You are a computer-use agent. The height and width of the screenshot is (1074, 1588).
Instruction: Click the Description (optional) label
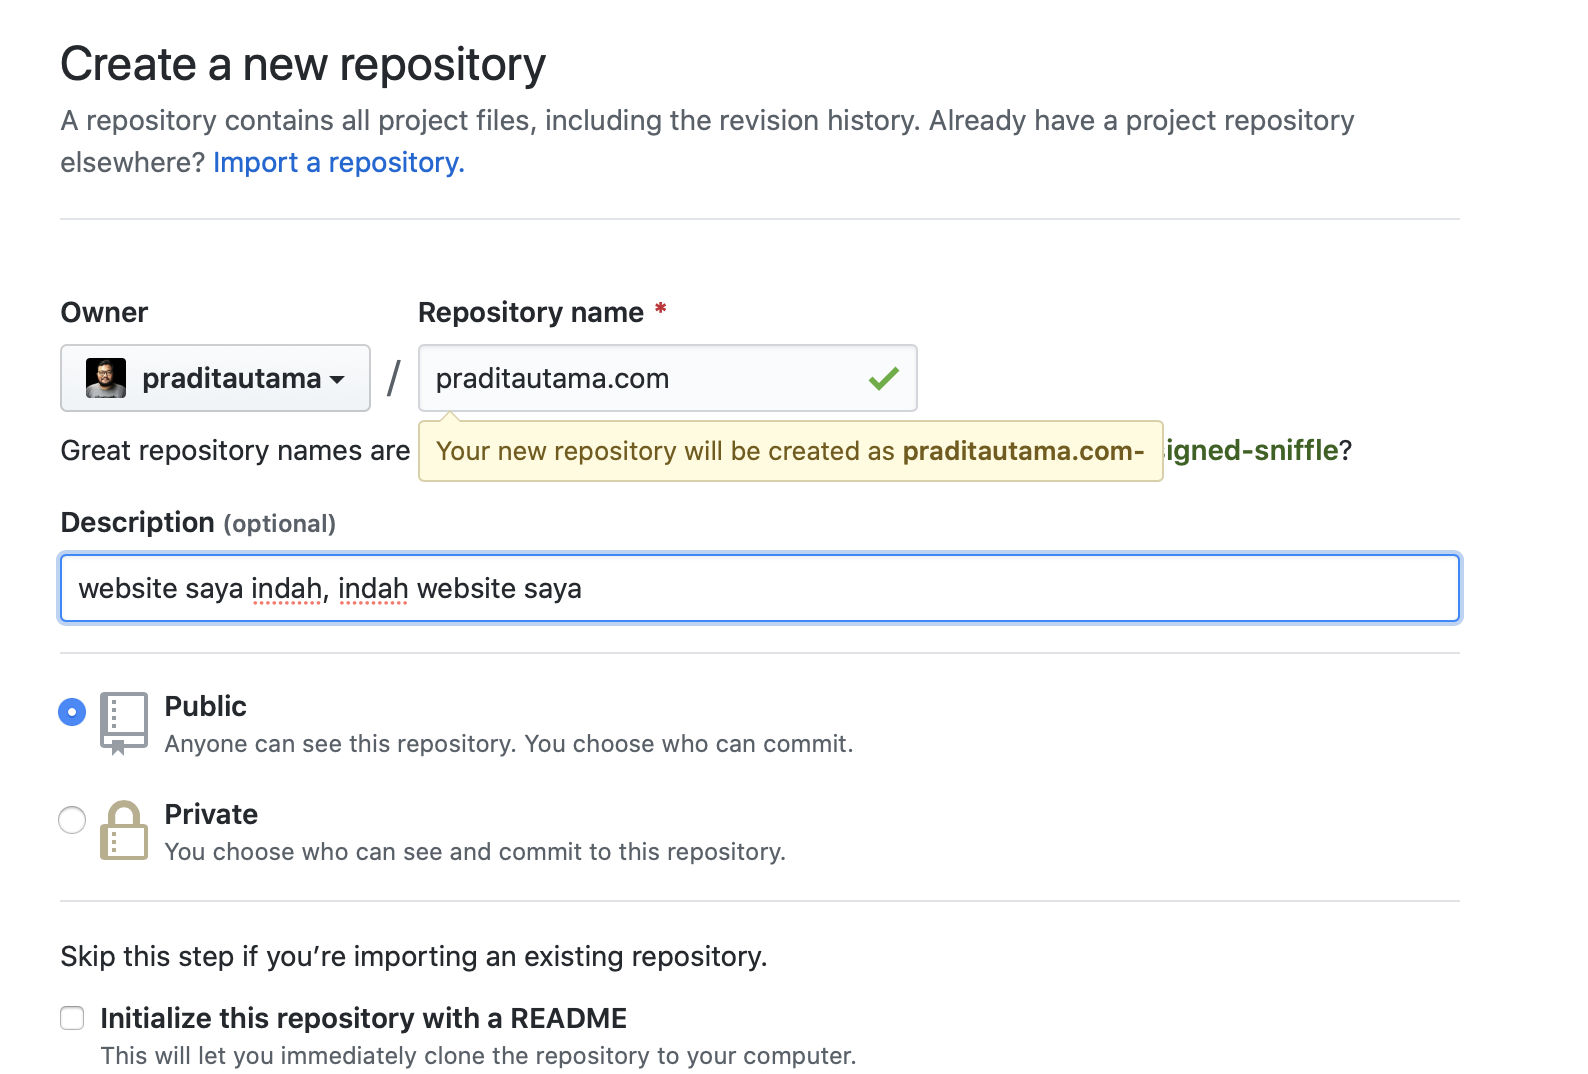(x=198, y=523)
